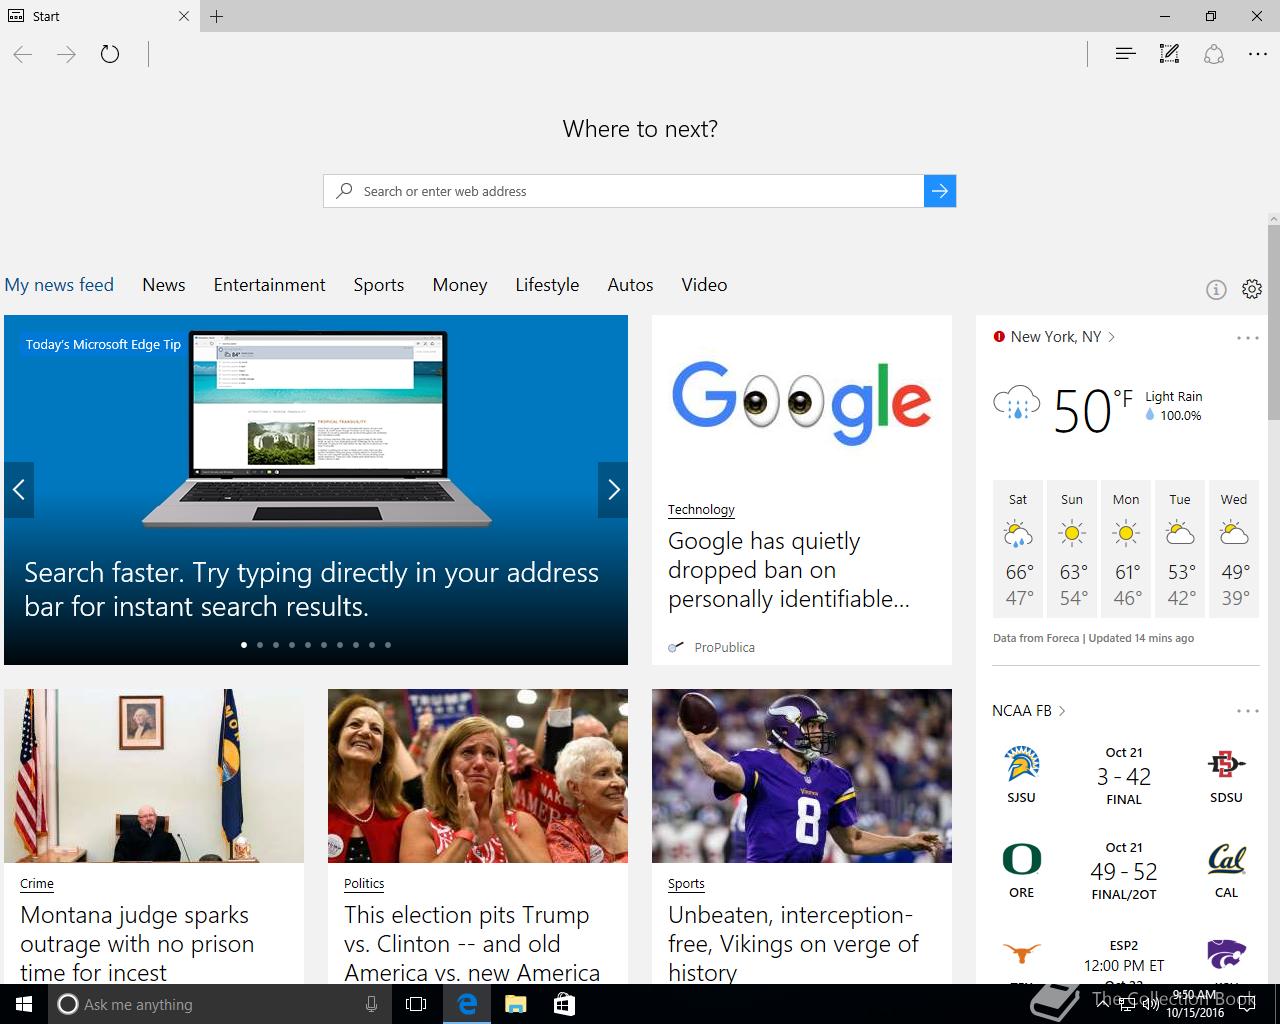Open 'This election pits Trump' headline
This screenshot has width=1280, height=1024.
(x=472, y=943)
